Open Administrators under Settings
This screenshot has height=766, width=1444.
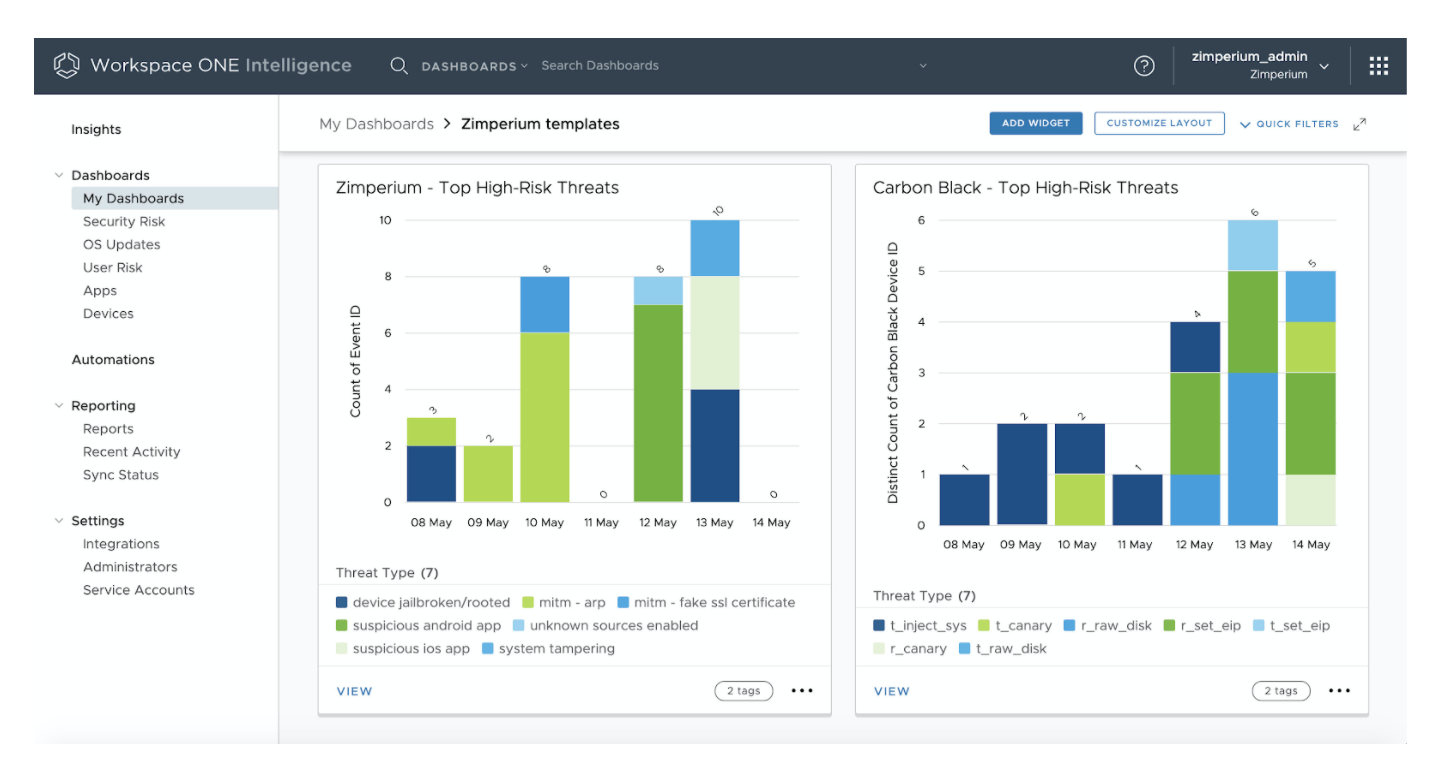(x=130, y=567)
